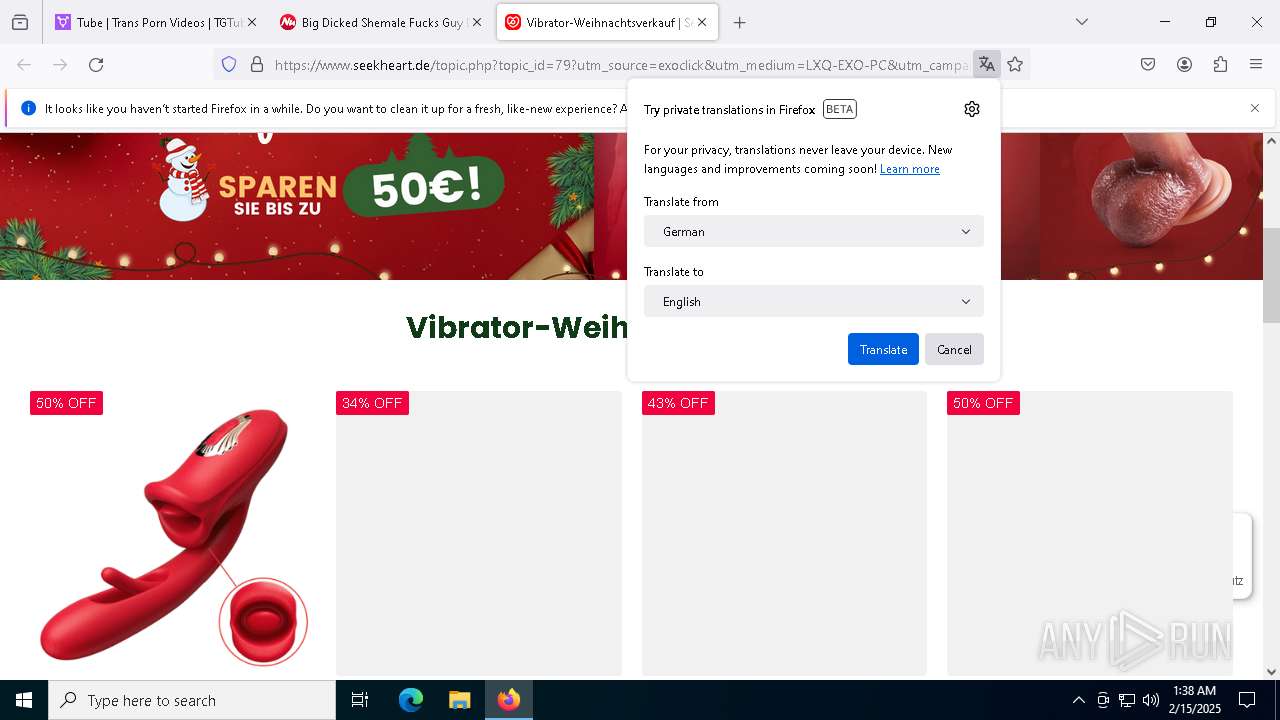Launch Microsoft Edge from taskbar

pyautogui.click(x=411, y=700)
